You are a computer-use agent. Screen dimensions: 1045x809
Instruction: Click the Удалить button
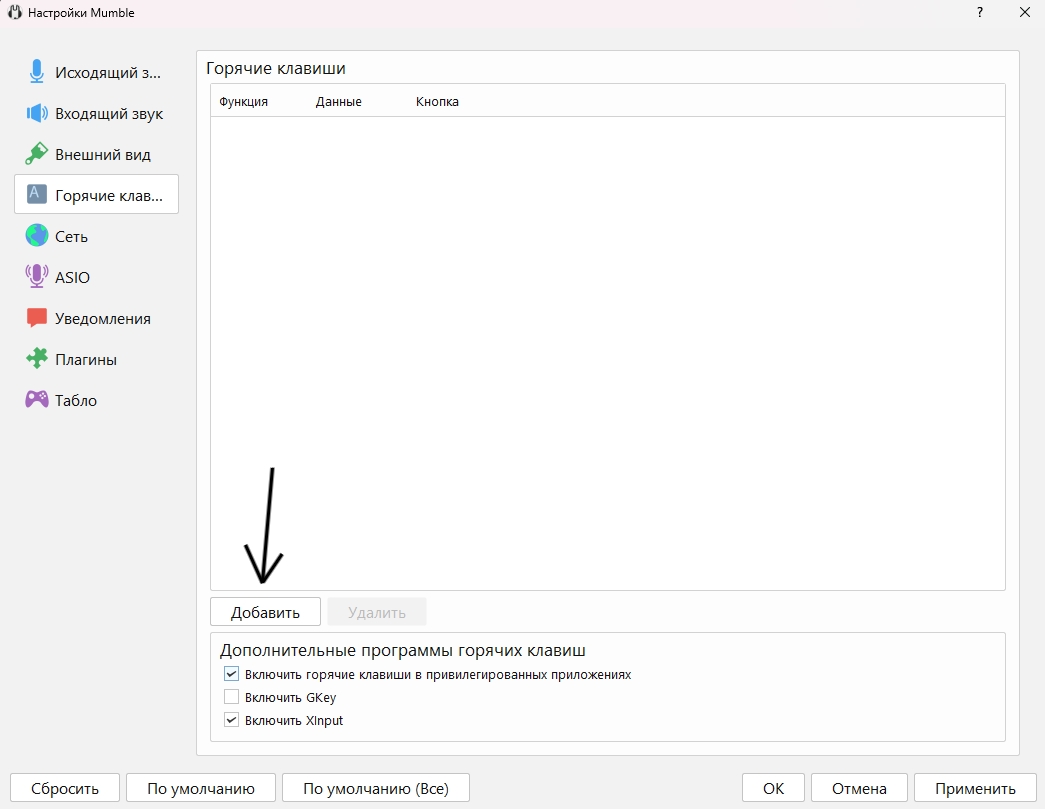pos(377,612)
